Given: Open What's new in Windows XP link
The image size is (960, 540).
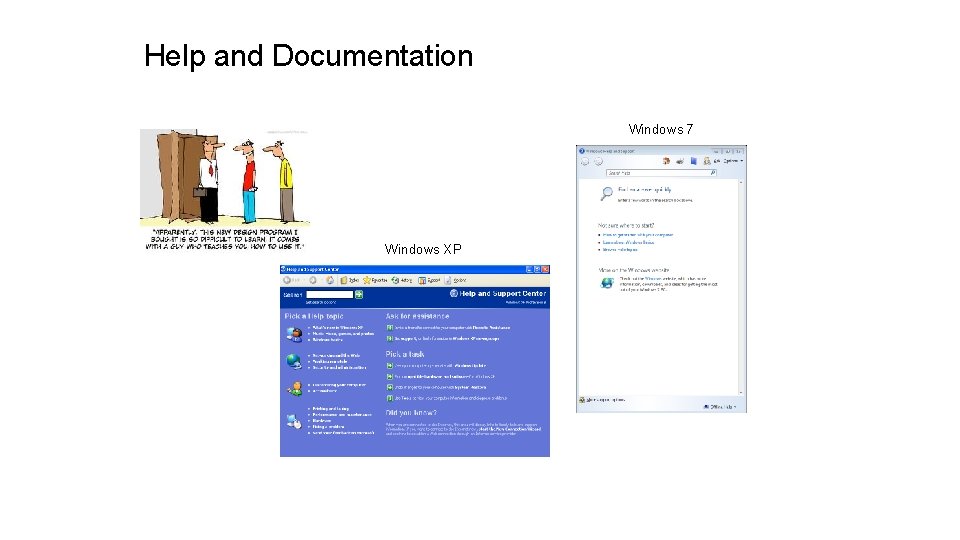Looking at the screenshot, I should click(337, 328).
